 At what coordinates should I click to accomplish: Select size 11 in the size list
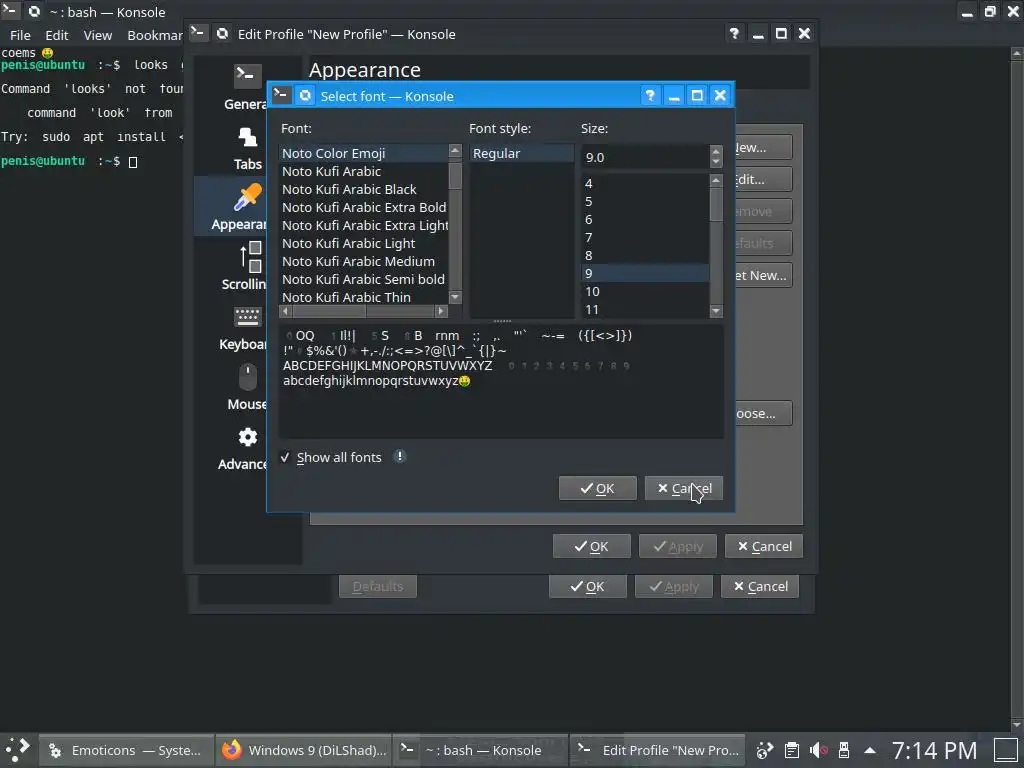[645, 310]
